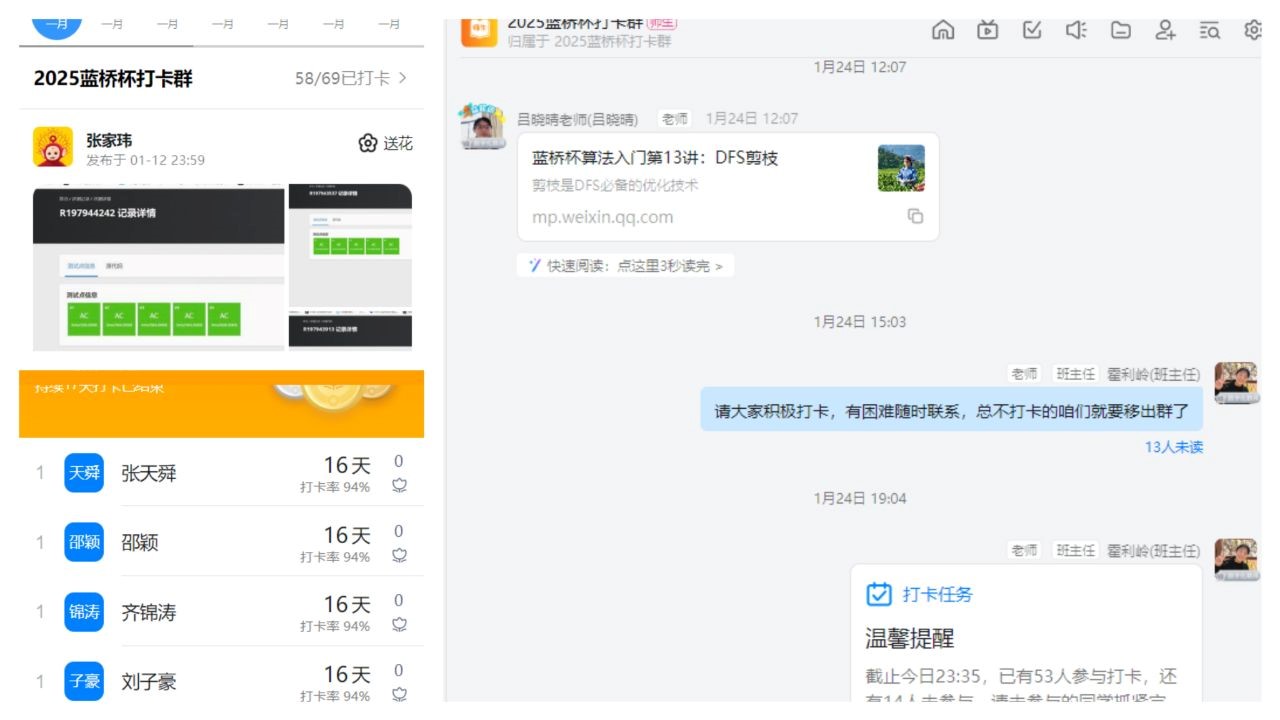The width and height of the screenshot is (1280, 720).
Task: Open the checkmark tasks icon in header
Action: [1032, 30]
